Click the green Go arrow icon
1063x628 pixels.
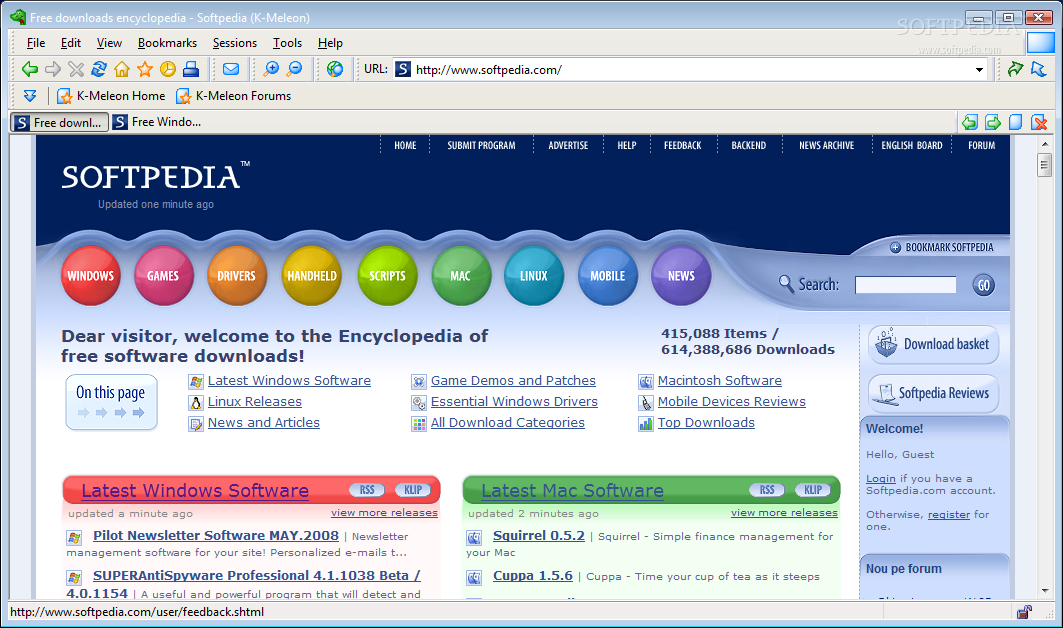pos(1015,68)
